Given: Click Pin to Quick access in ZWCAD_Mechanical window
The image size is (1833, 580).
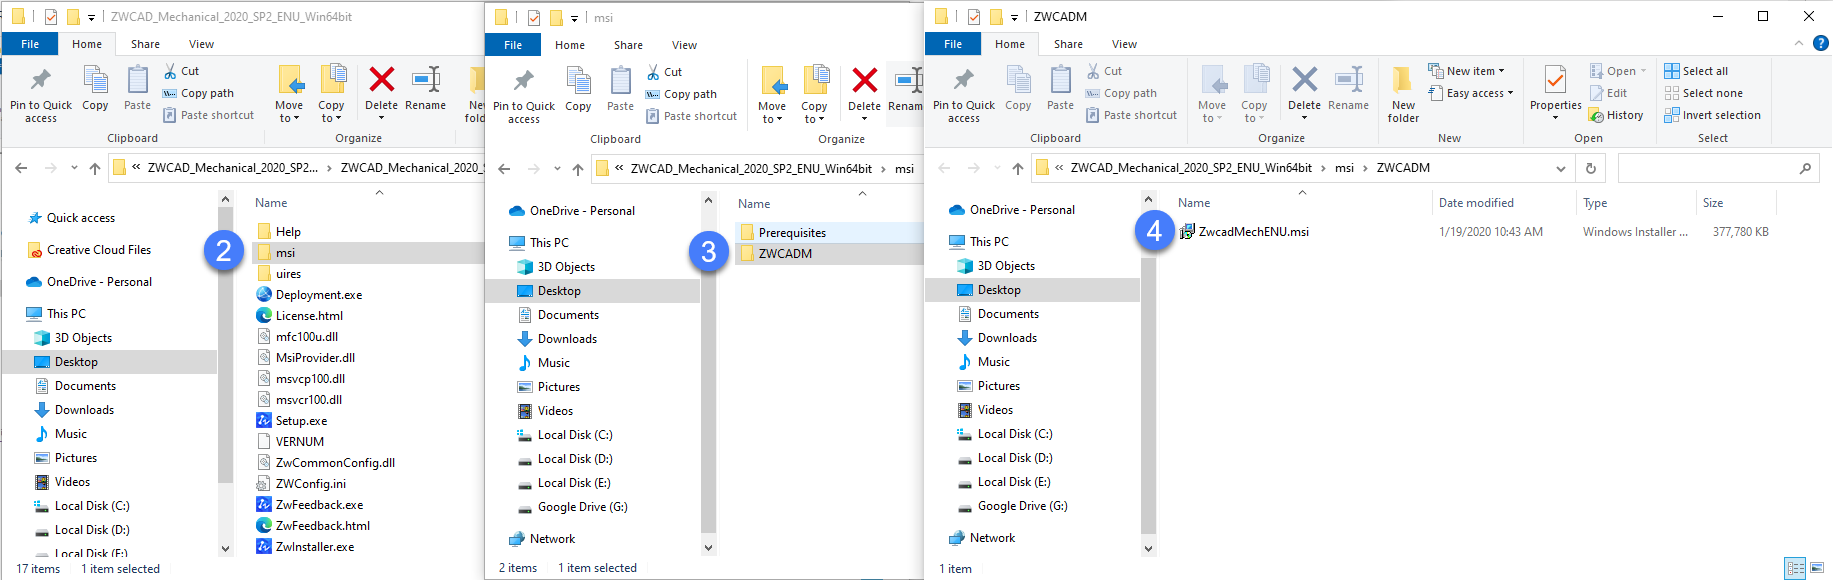Looking at the screenshot, I should click(41, 95).
